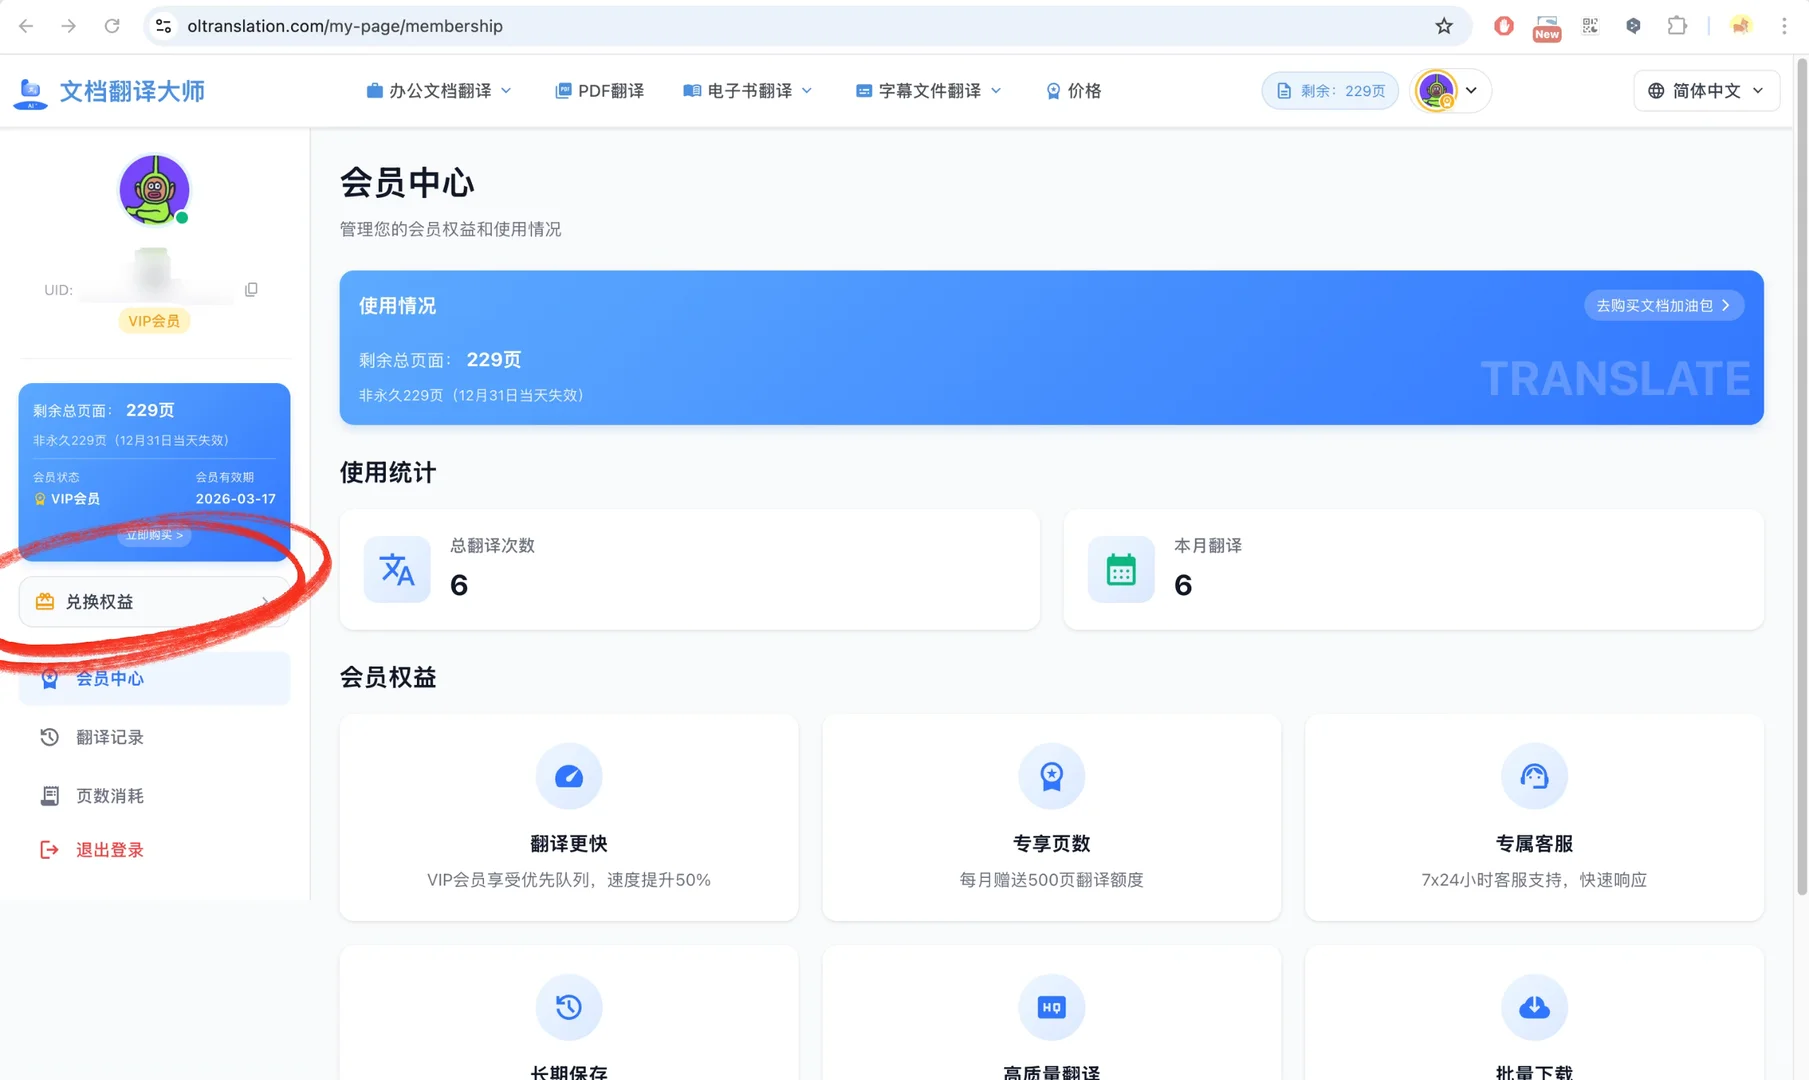Click the 剩余：229页 counter pill
This screenshot has width=1809, height=1080.
click(1330, 90)
